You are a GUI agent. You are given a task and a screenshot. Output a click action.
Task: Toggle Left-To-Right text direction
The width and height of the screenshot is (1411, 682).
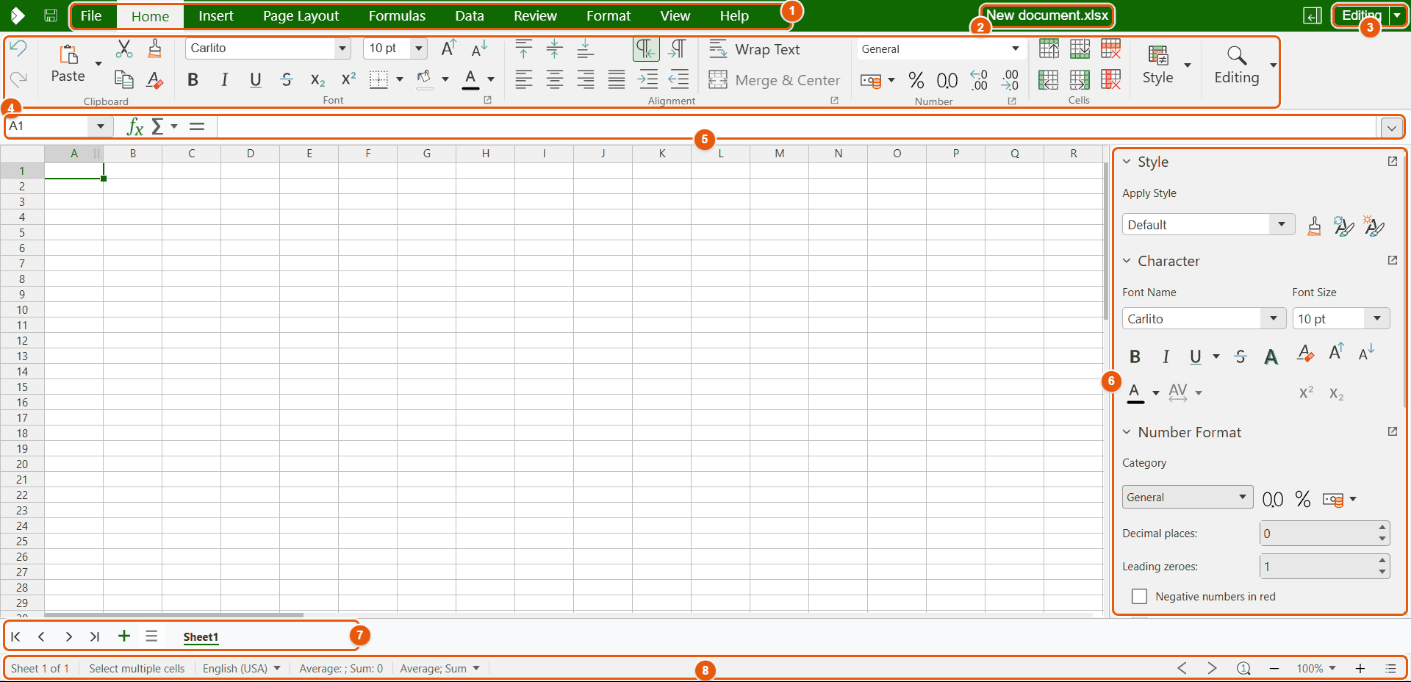(x=646, y=48)
